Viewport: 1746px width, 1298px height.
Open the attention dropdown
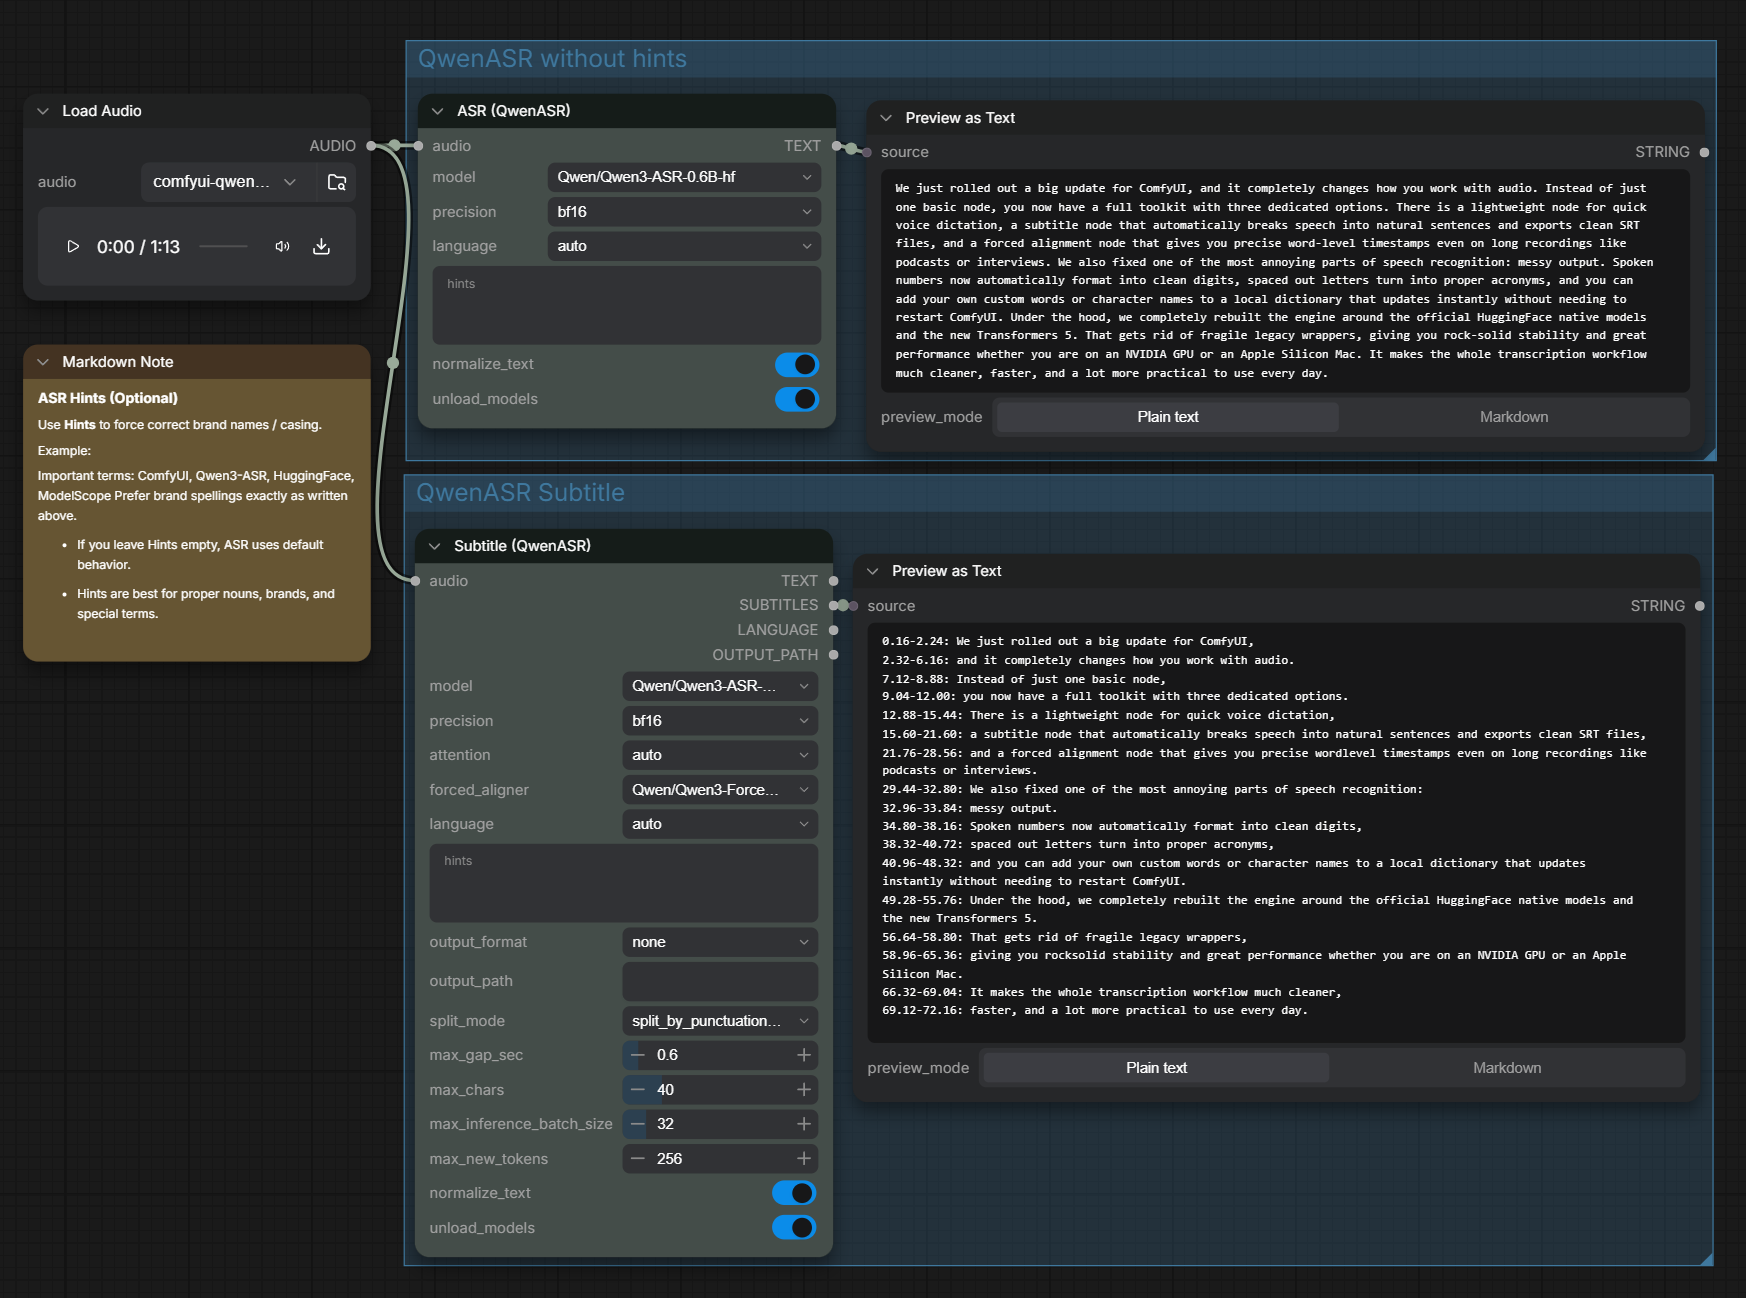(720, 755)
